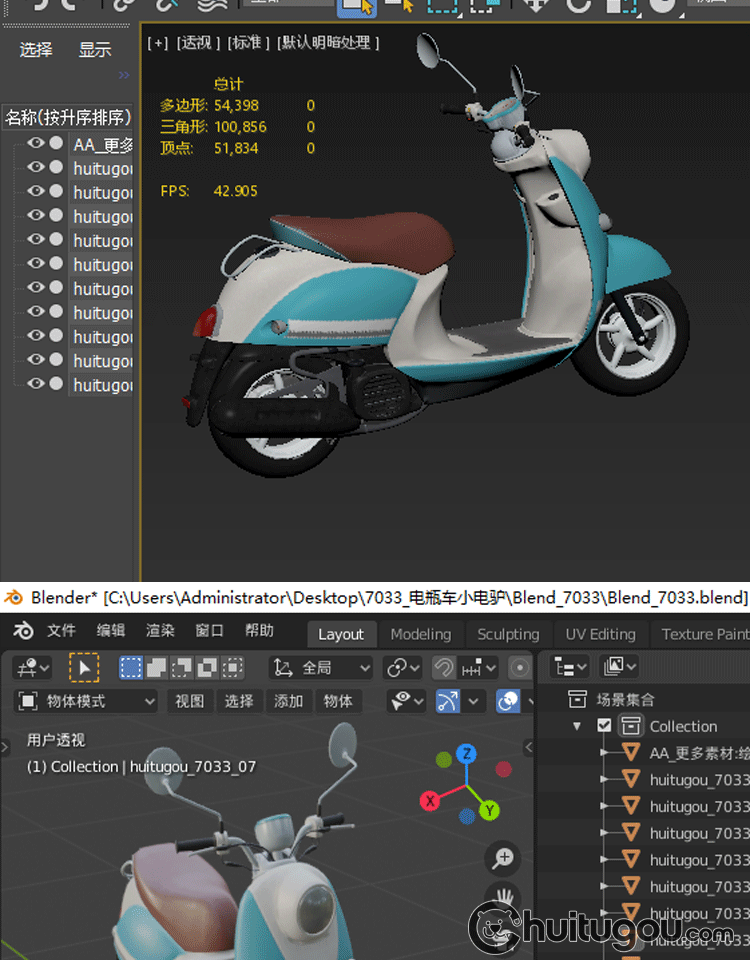Click the proportional editing circle icon
The image size is (750, 960).
(x=519, y=667)
